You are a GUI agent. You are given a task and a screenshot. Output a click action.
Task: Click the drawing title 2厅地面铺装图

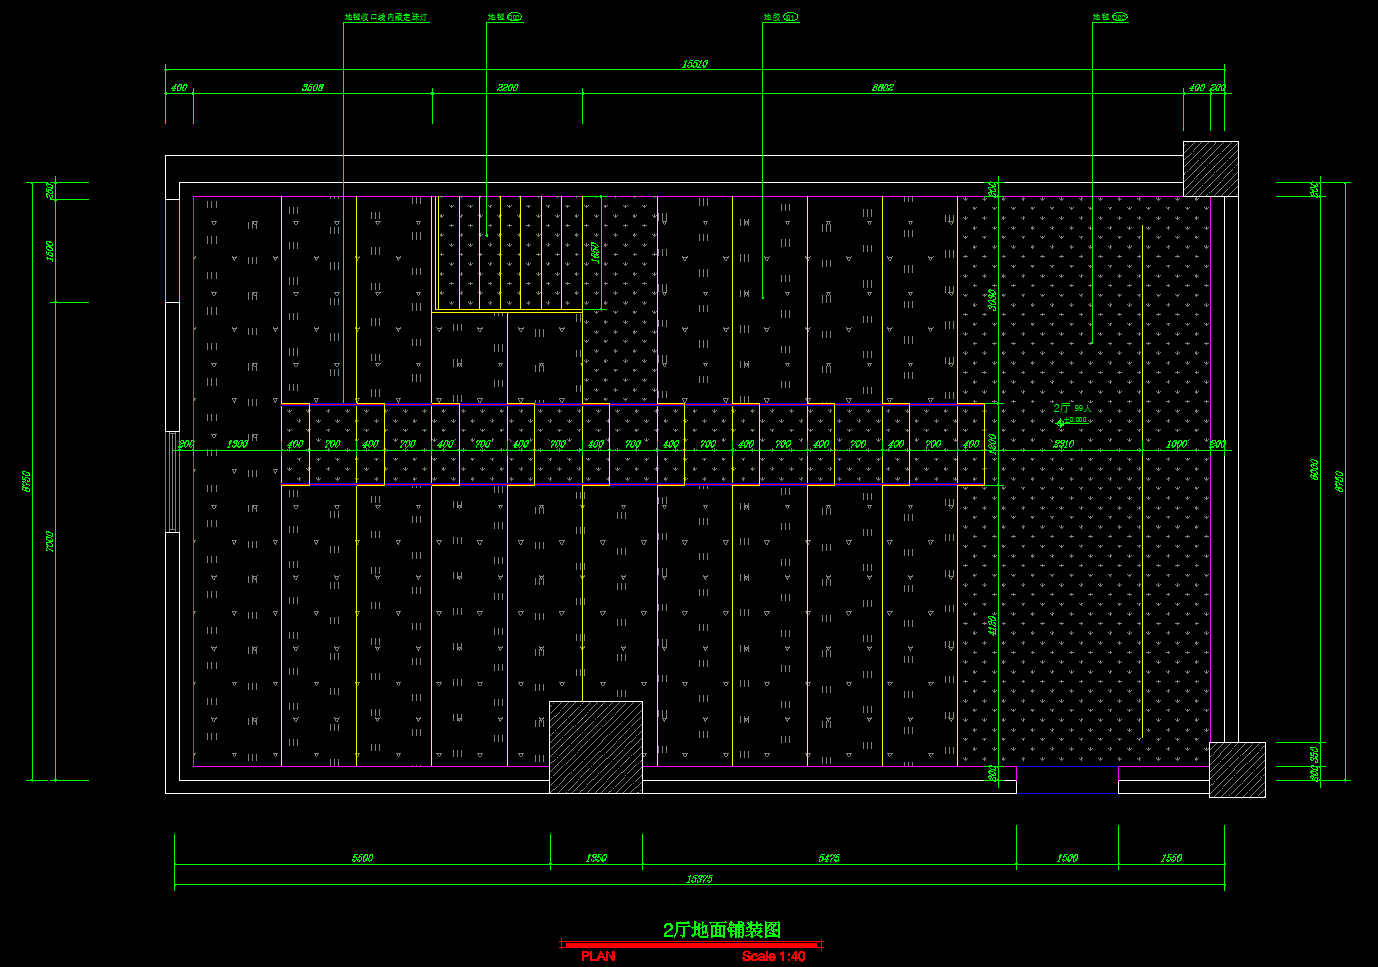[x=722, y=930]
